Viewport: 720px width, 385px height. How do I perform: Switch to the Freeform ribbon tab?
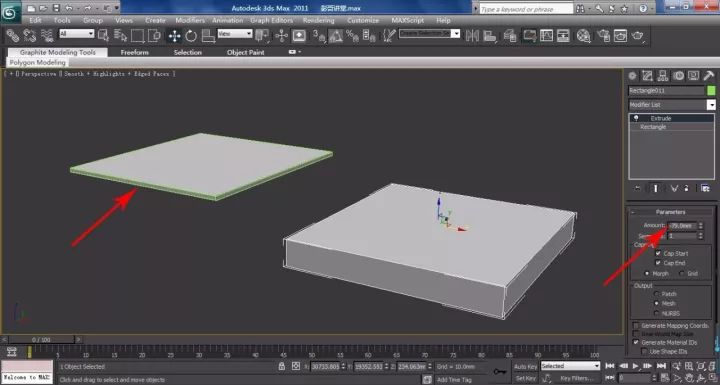coord(135,52)
